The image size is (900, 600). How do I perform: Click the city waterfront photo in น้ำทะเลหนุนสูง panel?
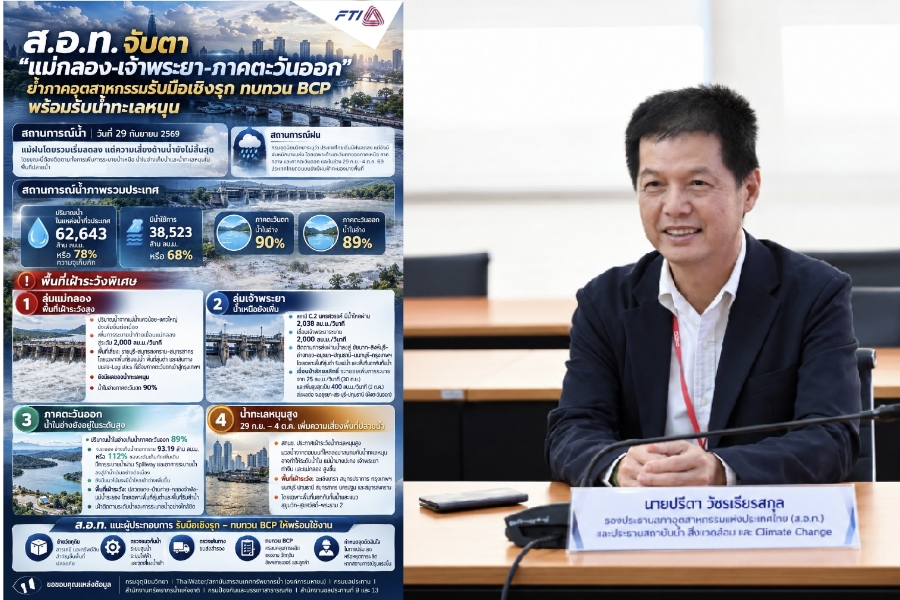coord(237,474)
